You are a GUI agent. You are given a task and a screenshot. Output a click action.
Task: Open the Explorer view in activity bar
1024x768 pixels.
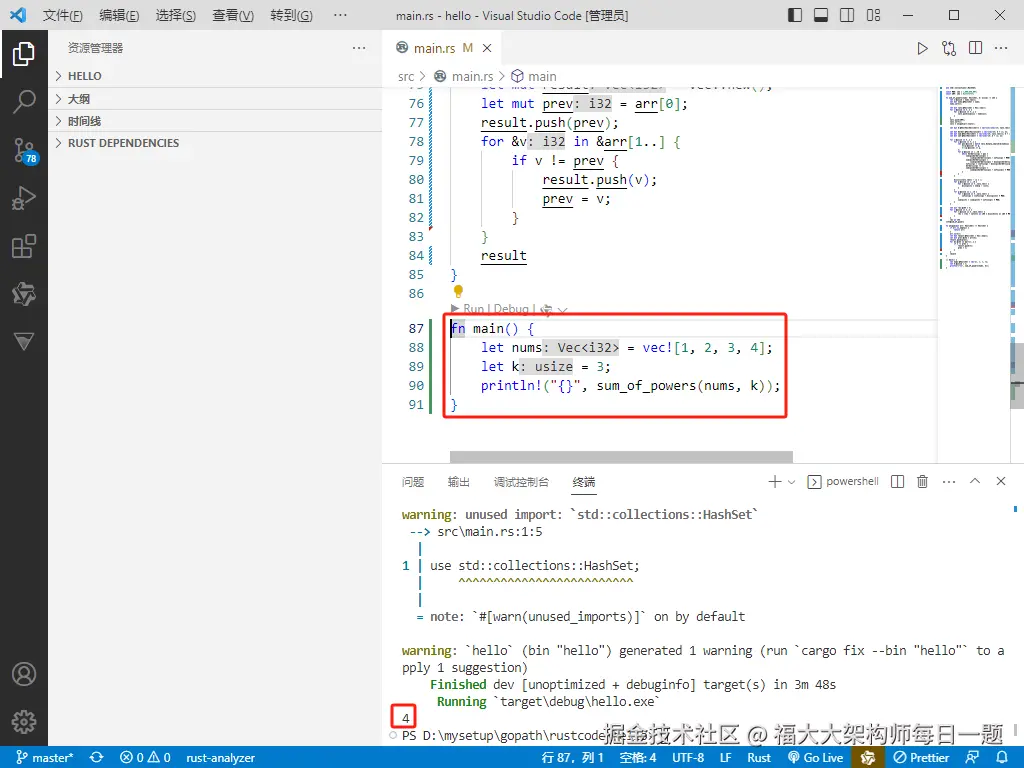[24, 54]
